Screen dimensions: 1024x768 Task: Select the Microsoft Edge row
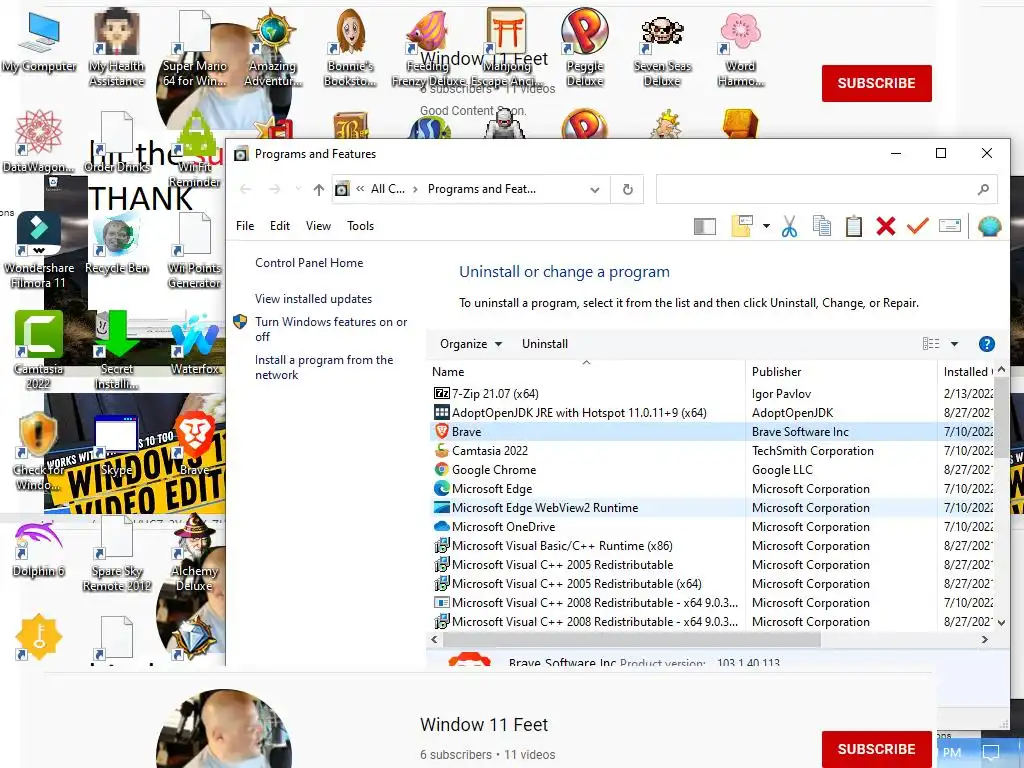(712, 488)
